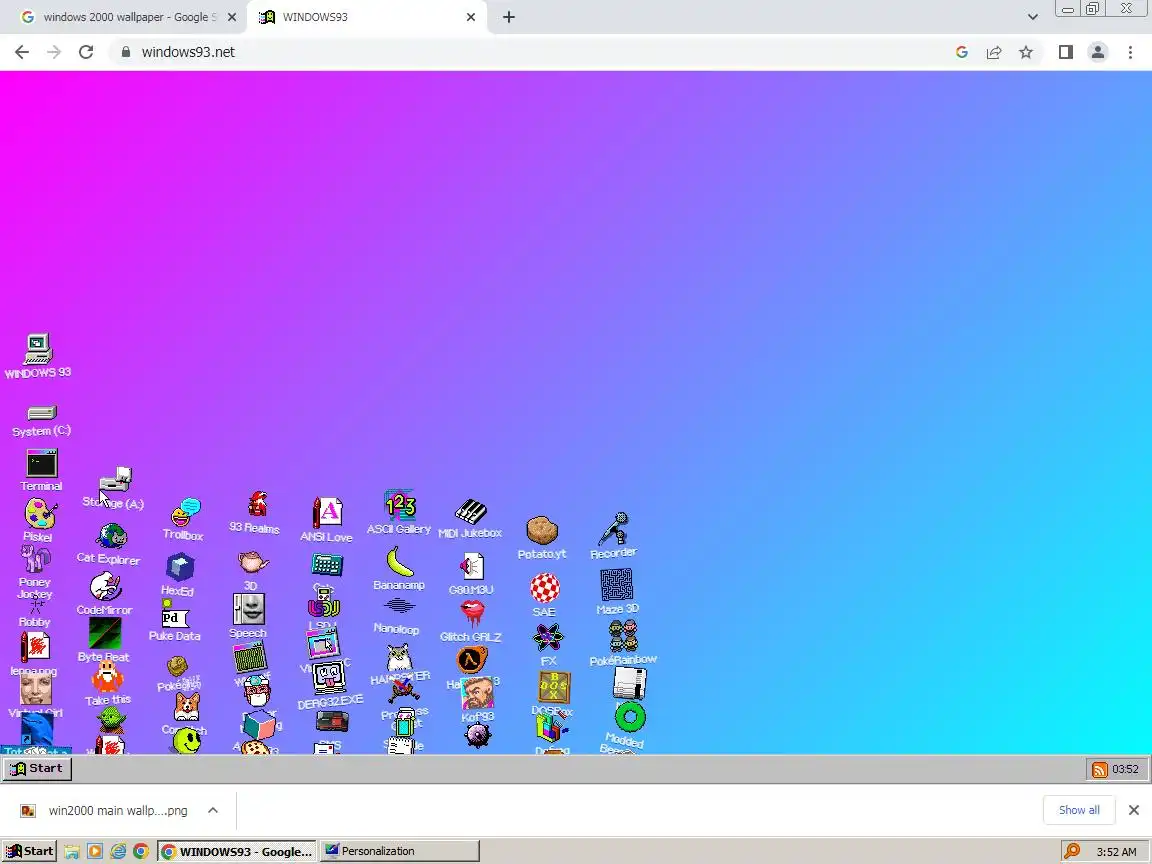Launch Internet Explorer from quick launch
The height and width of the screenshot is (864, 1152).
[118, 852]
